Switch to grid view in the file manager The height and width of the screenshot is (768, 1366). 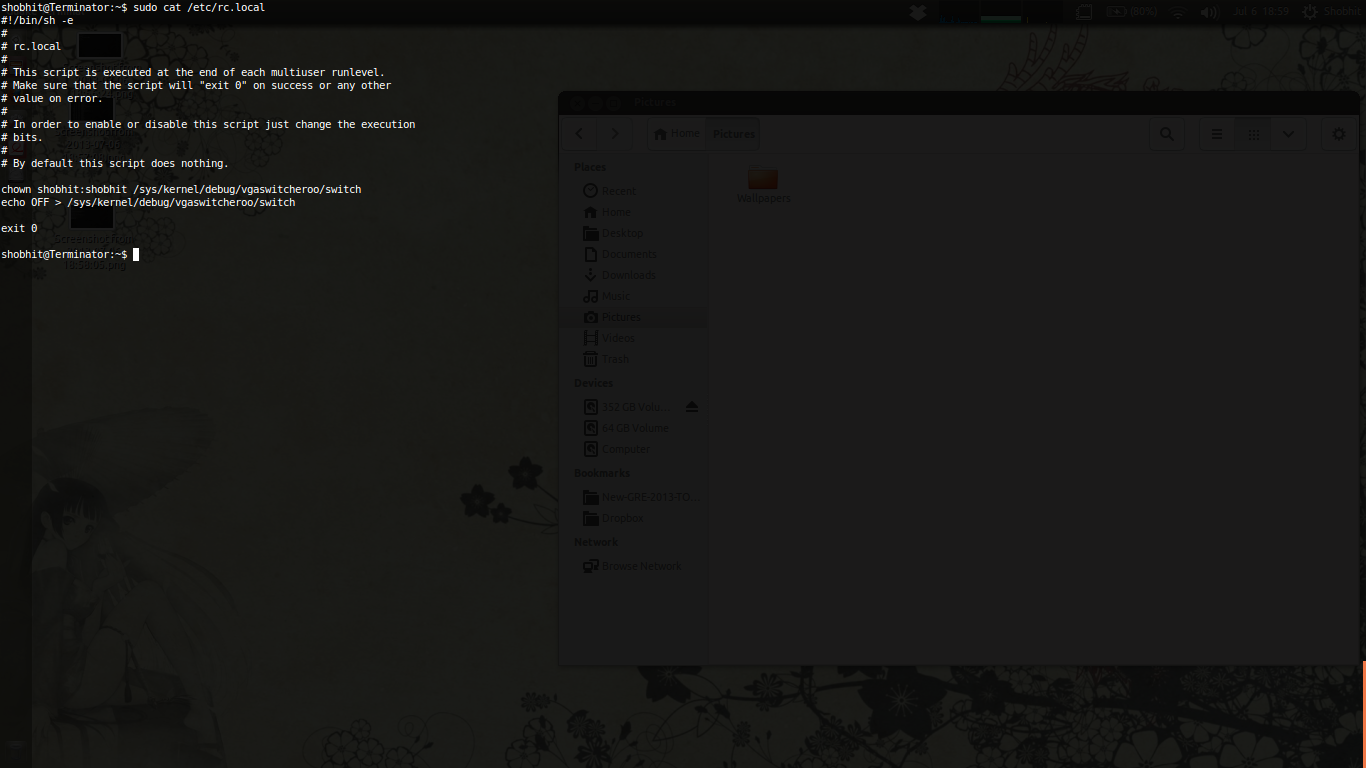click(1254, 133)
